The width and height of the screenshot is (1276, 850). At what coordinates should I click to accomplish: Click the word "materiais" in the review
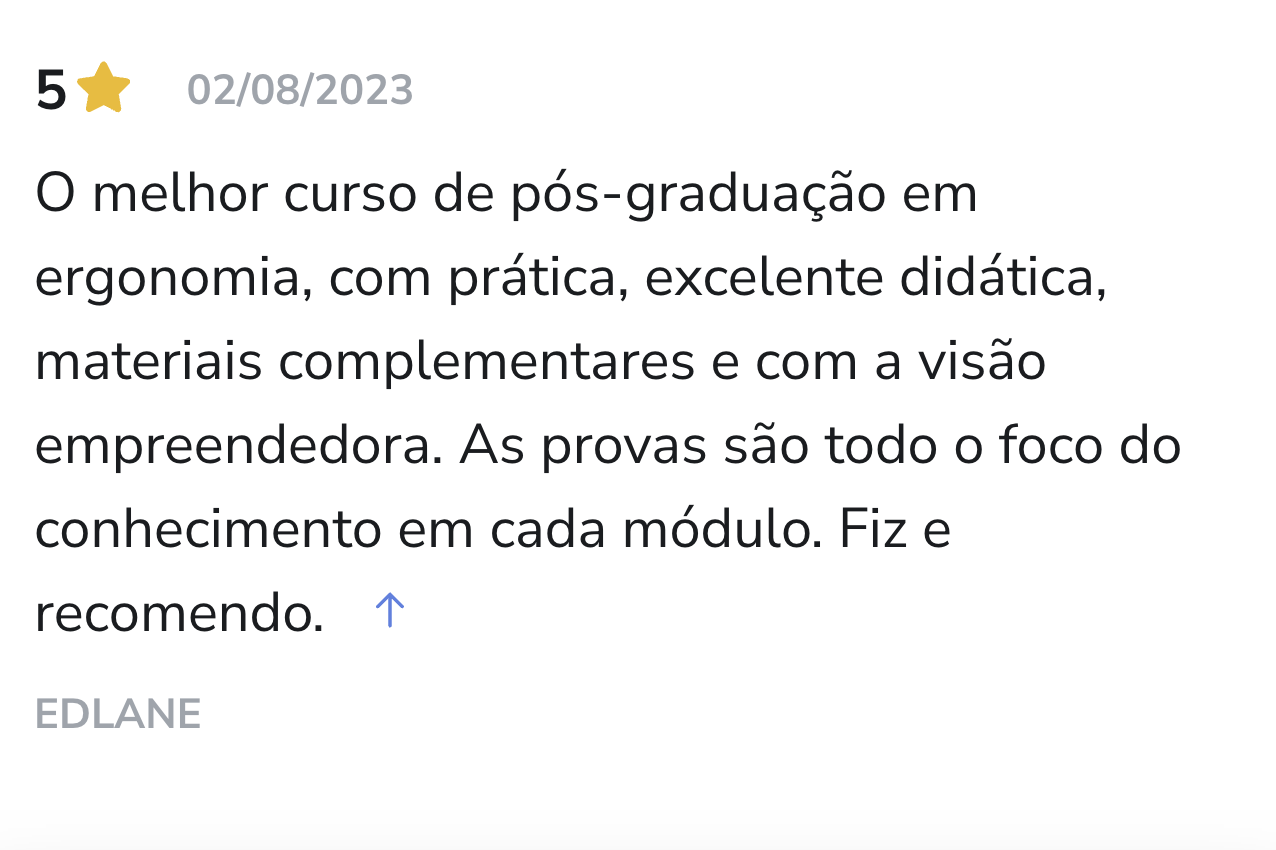coord(148,362)
